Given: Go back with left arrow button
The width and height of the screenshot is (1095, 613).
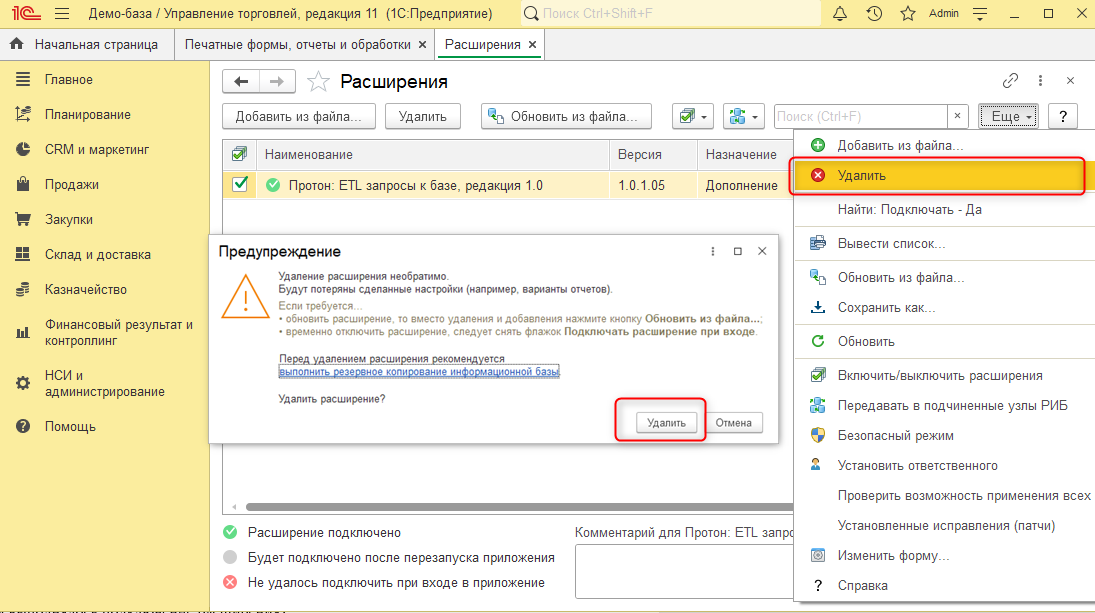Looking at the screenshot, I should pyautogui.click(x=241, y=82).
